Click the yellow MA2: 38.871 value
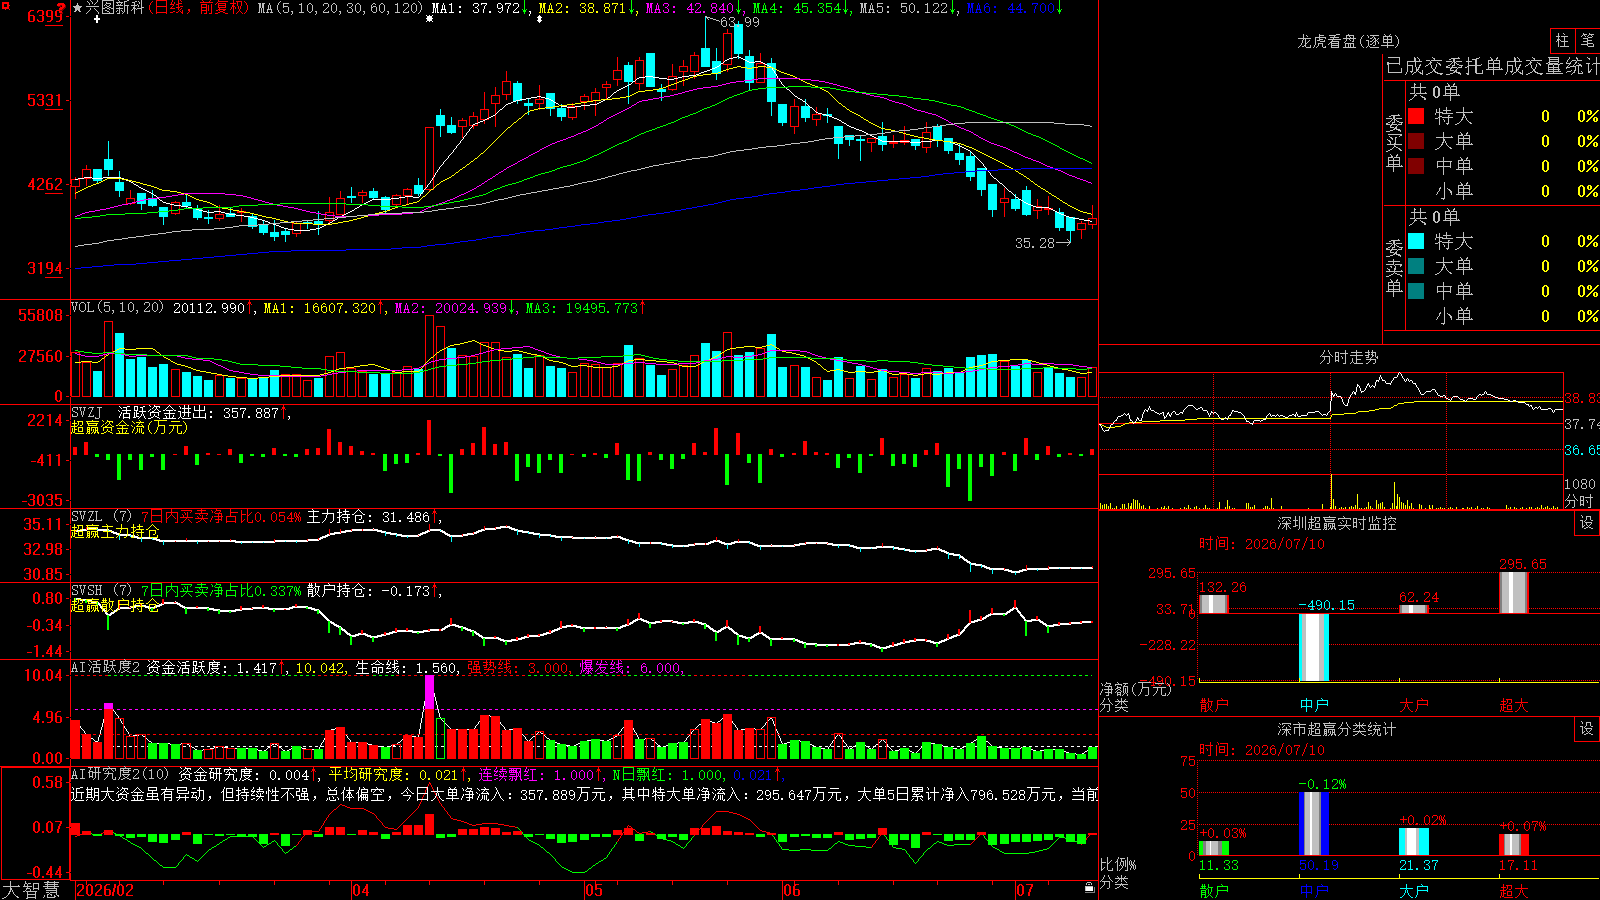The image size is (1600, 900). pyautogui.click(x=583, y=8)
